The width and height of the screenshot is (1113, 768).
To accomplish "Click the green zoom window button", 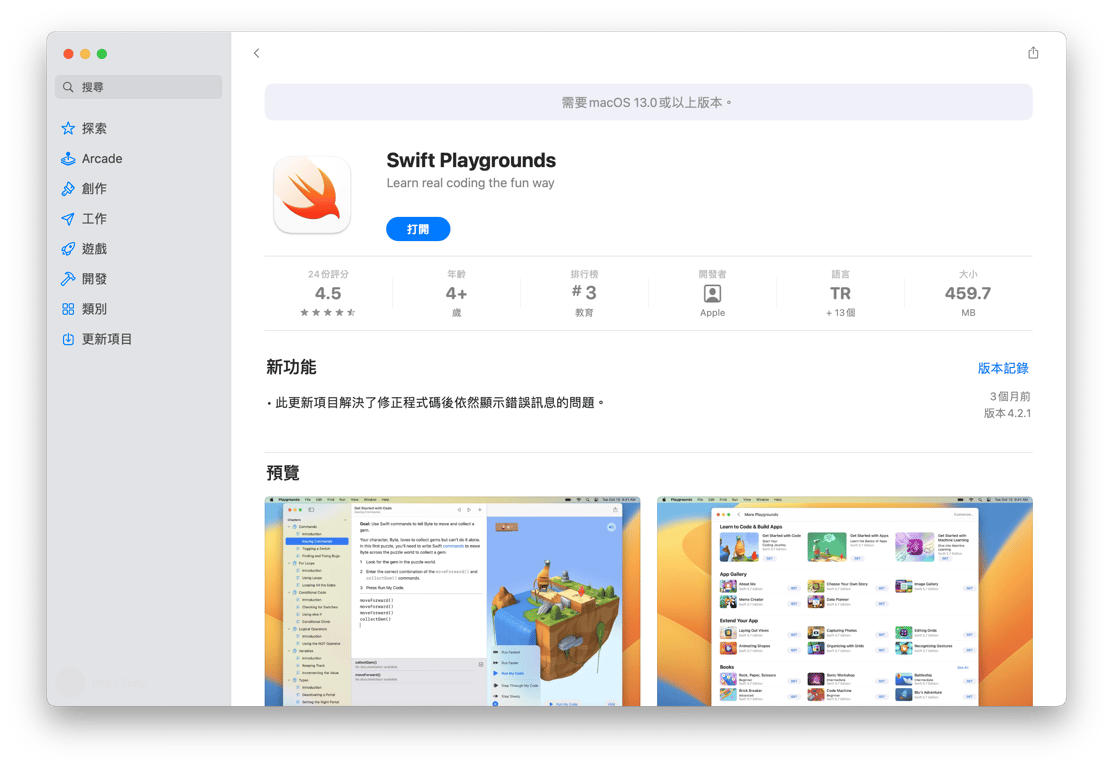I will [x=102, y=54].
